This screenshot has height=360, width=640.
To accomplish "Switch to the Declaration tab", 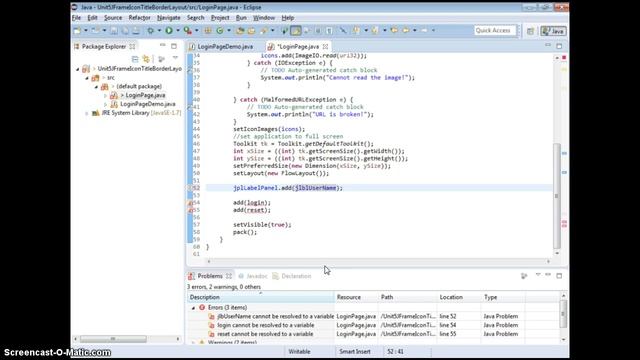I will (x=292, y=276).
